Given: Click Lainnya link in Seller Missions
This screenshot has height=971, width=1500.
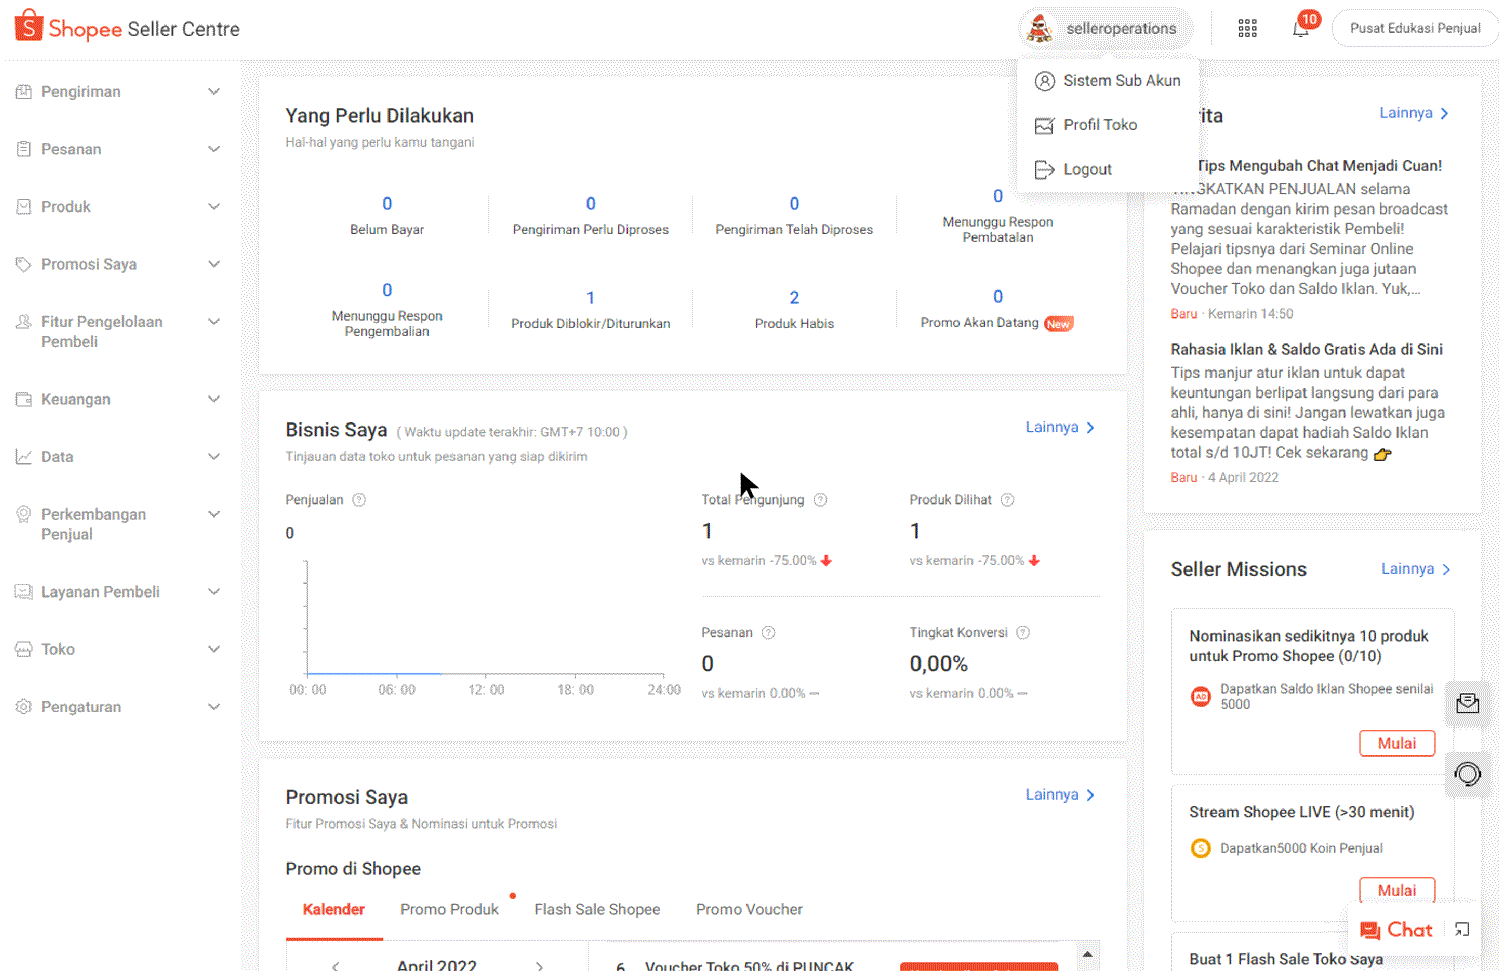Looking at the screenshot, I should [1416, 569].
